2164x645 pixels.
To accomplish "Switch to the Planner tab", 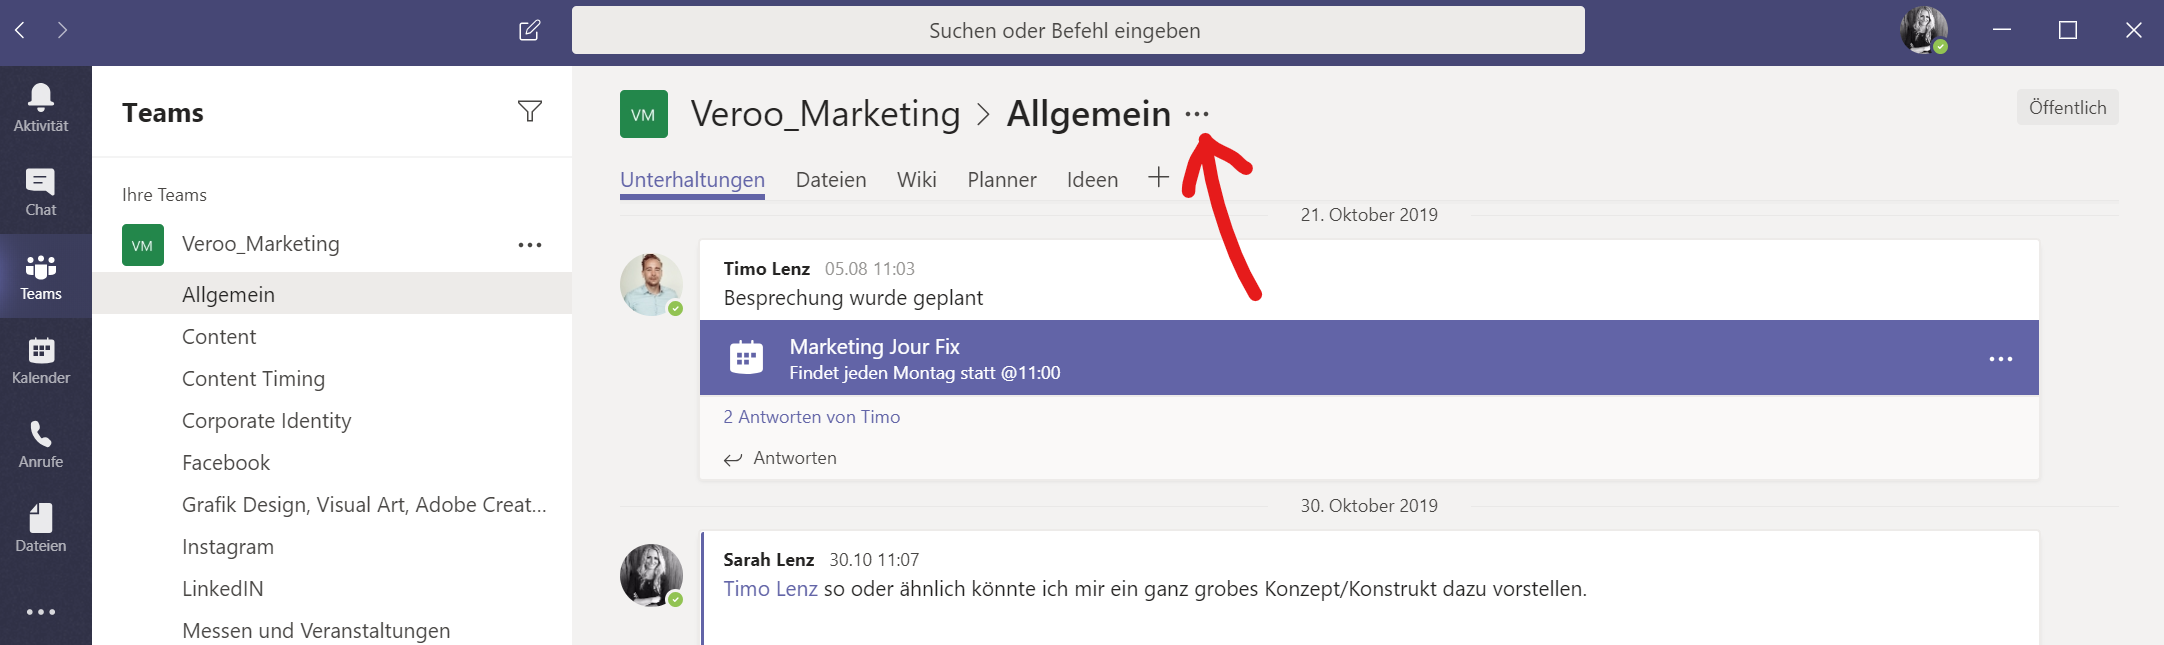I will pos(1002,180).
